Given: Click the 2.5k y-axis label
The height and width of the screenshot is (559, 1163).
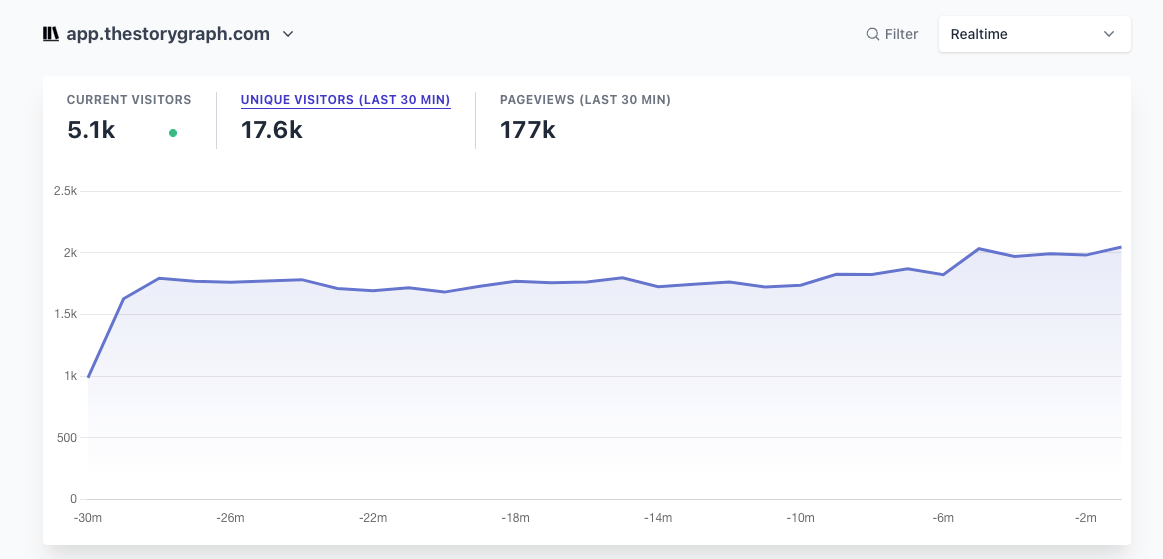Looking at the screenshot, I should (x=65, y=191).
